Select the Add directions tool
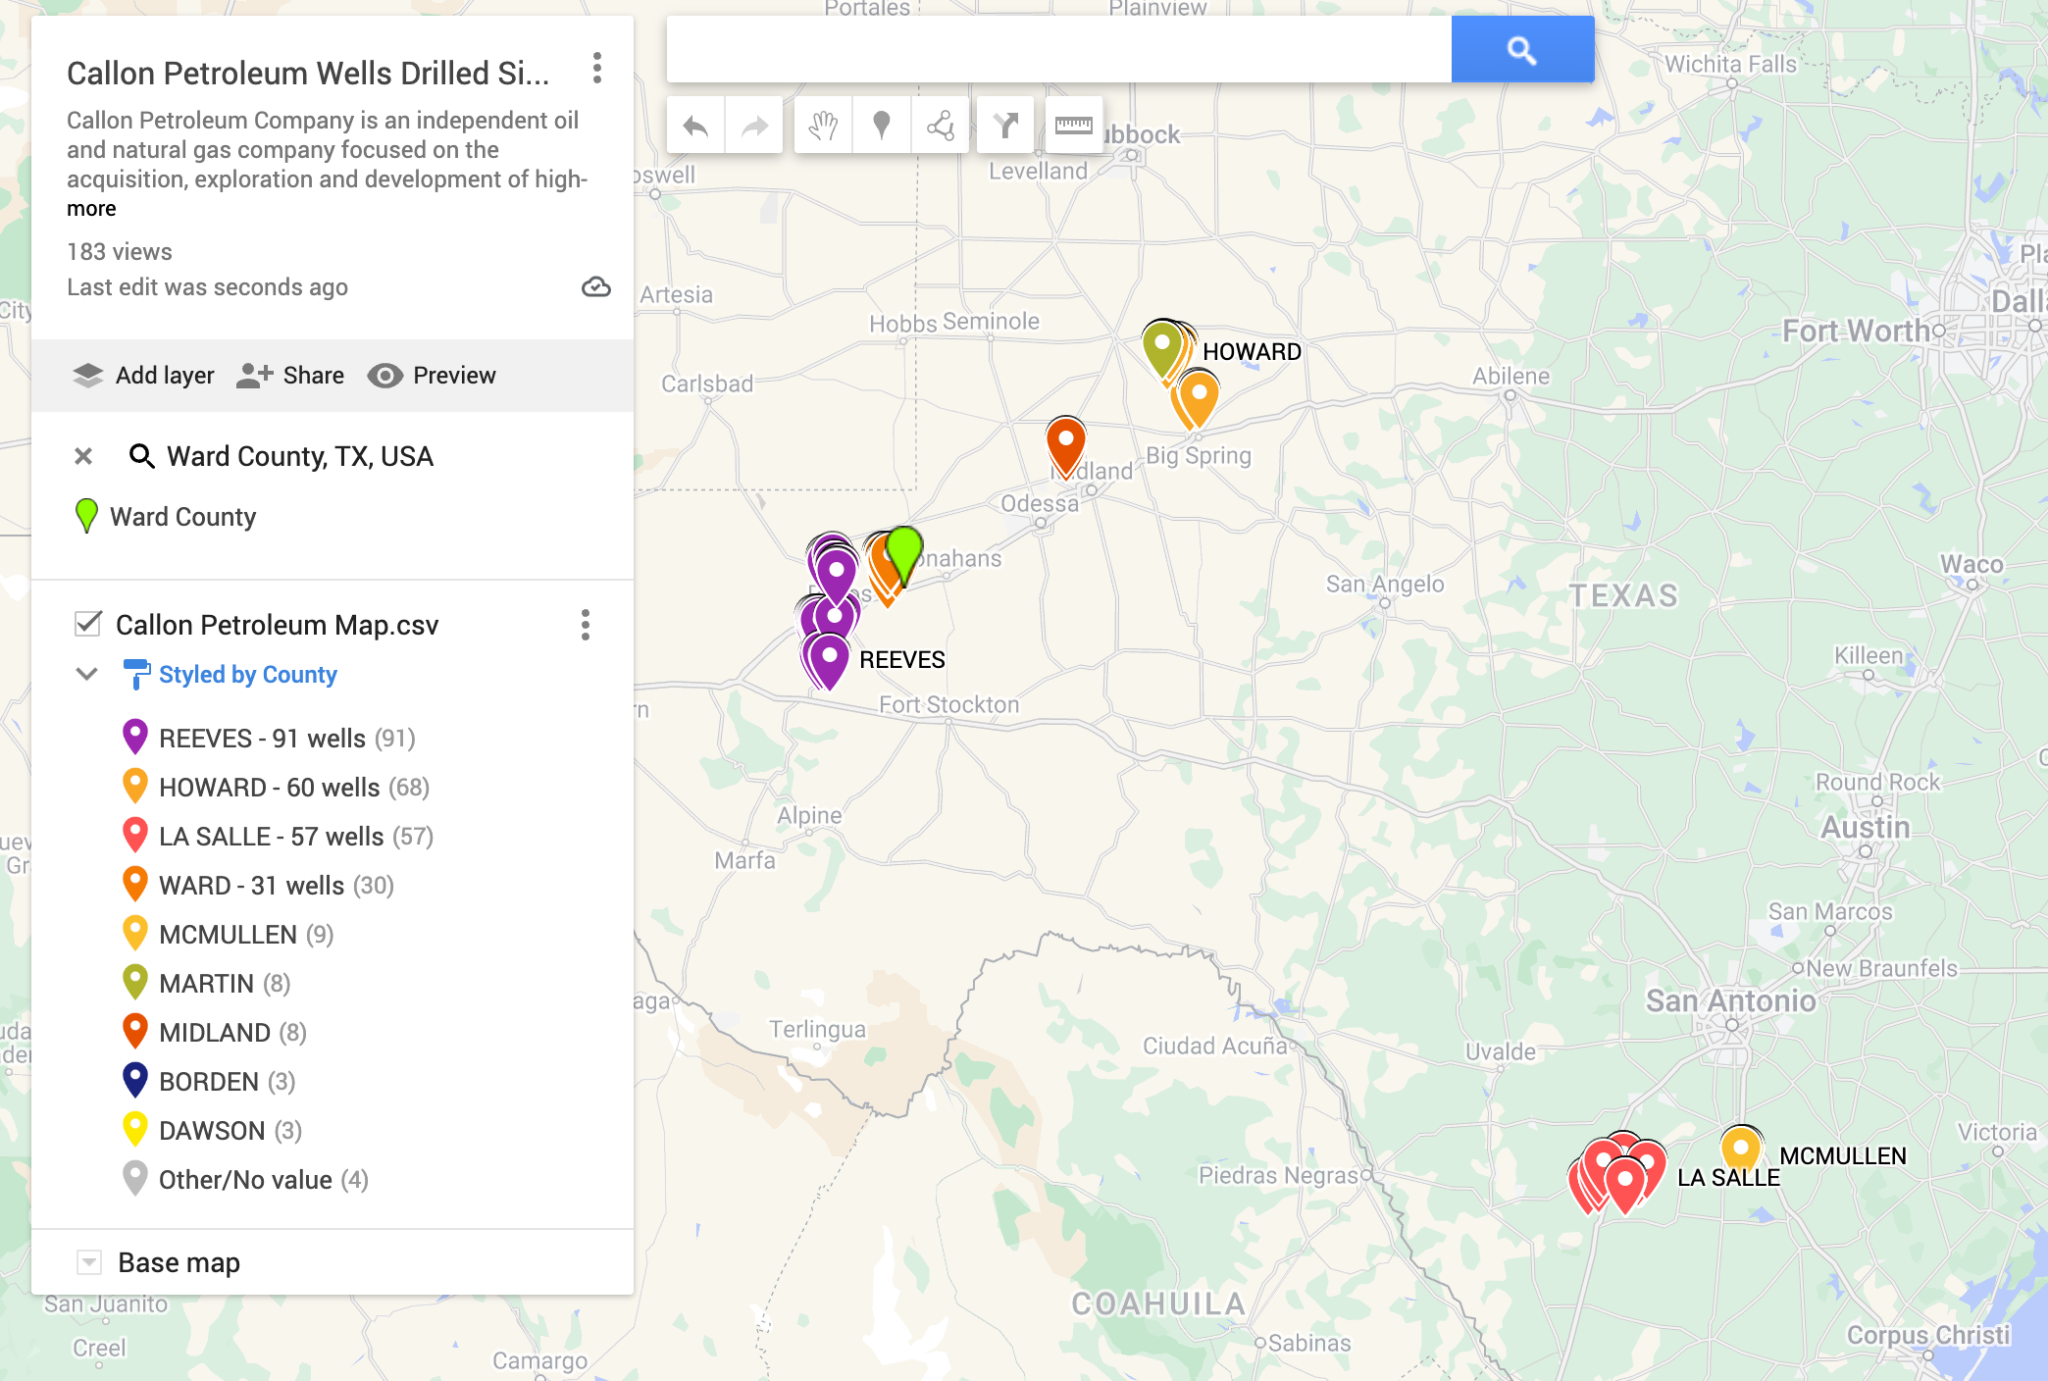This screenshot has width=2048, height=1381. [1005, 126]
